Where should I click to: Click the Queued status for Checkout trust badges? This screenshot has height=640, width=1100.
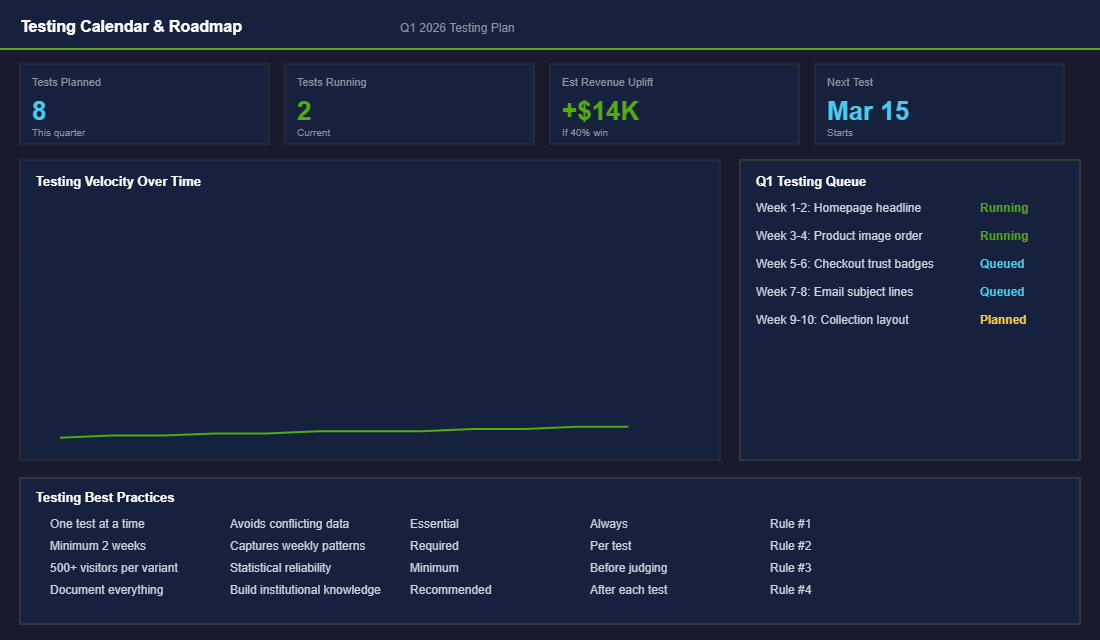[x=1002, y=263]
